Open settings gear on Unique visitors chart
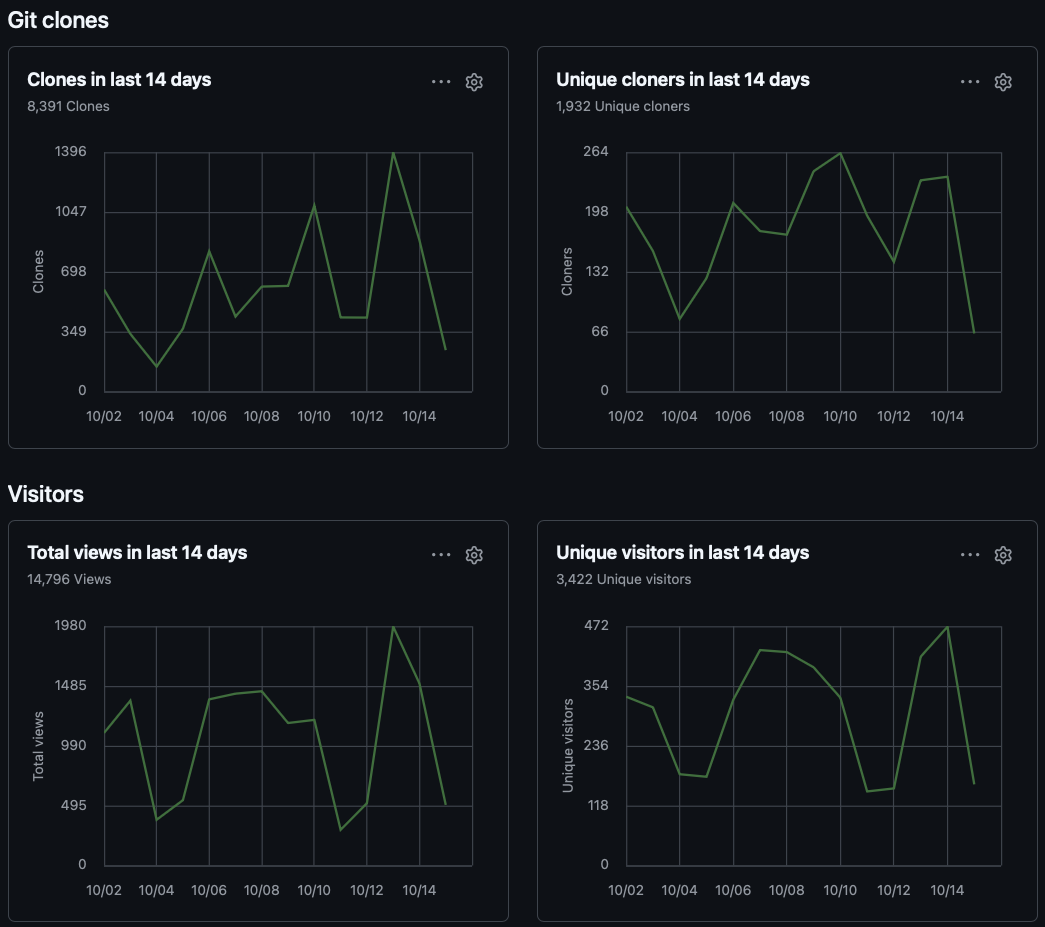The width and height of the screenshot is (1045, 927). pyautogui.click(x=1003, y=555)
